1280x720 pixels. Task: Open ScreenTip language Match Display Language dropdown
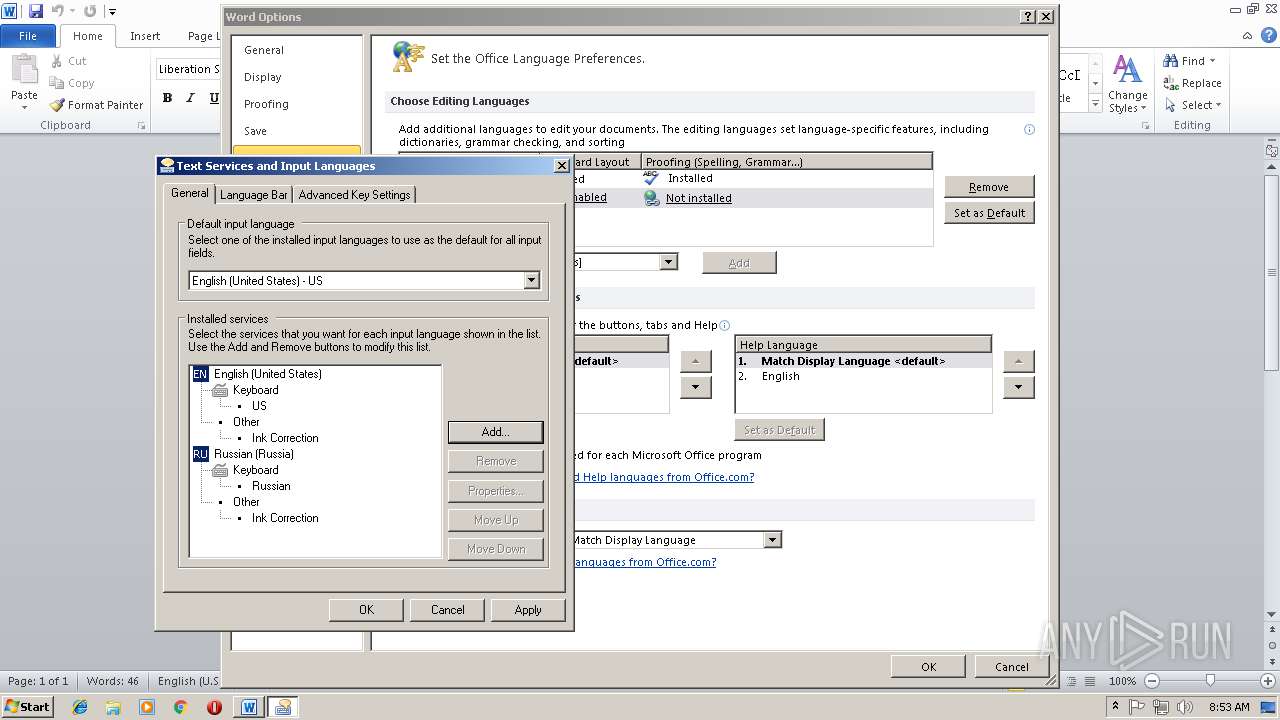click(x=772, y=540)
